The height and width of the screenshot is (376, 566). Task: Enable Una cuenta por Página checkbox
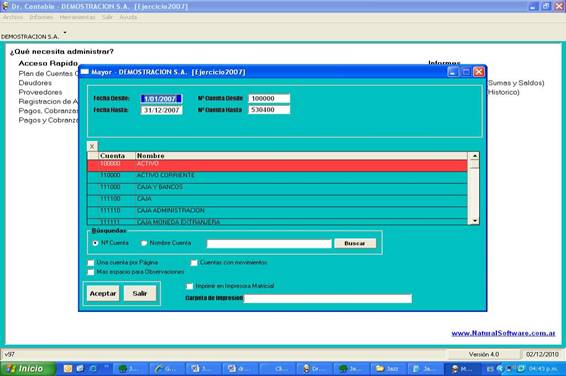click(x=91, y=263)
